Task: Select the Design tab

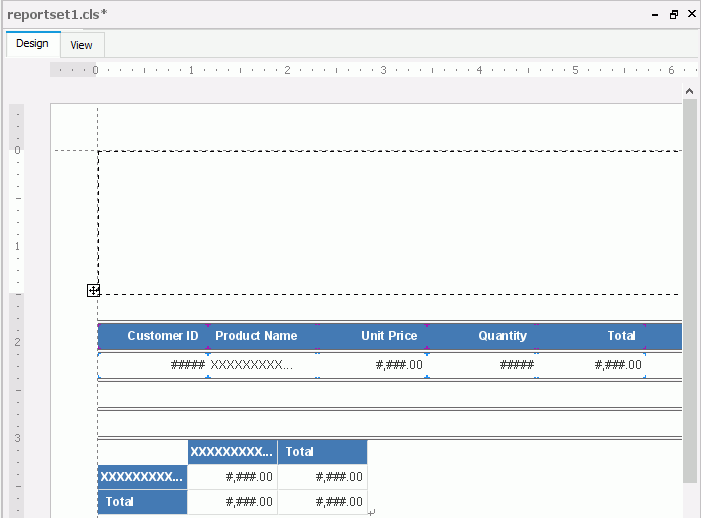Action: [x=32, y=44]
